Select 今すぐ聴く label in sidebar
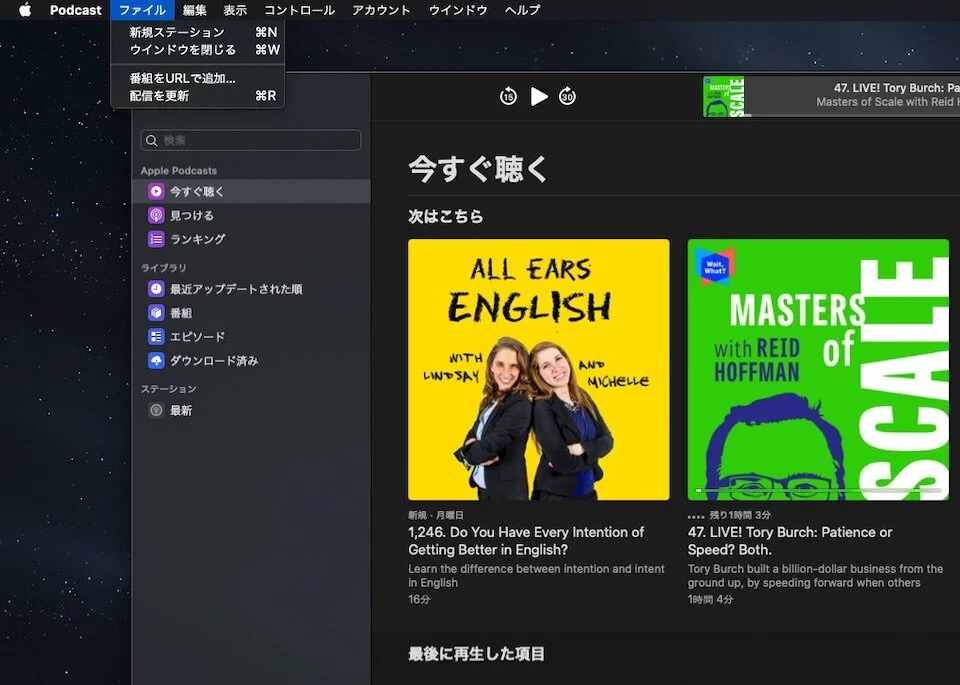Image resolution: width=960 pixels, height=685 pixels. point(197,192)
